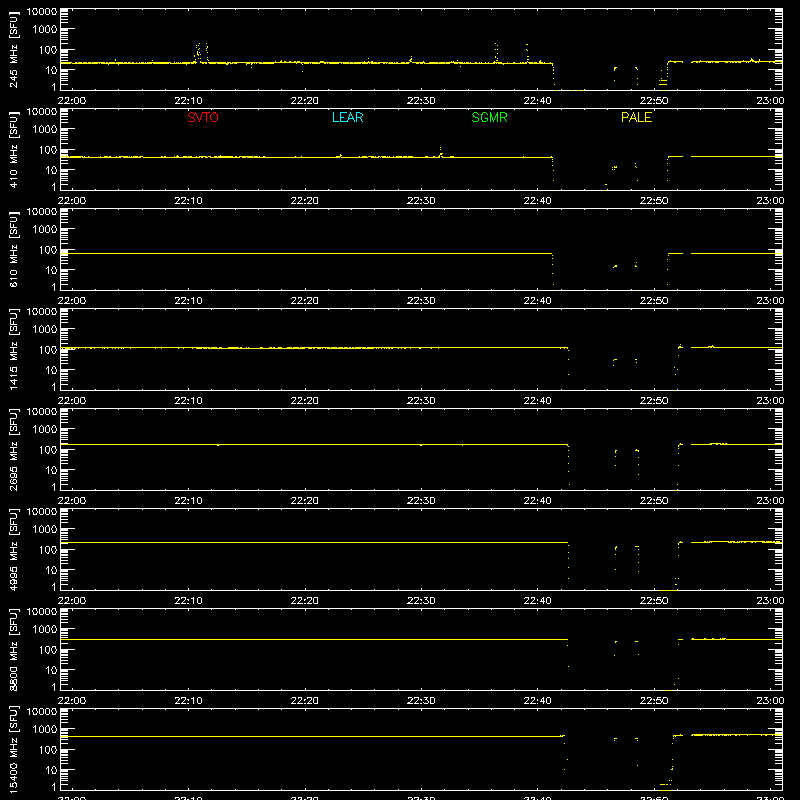
Task: Click the green SGMR station label
Action: point(489,117)
